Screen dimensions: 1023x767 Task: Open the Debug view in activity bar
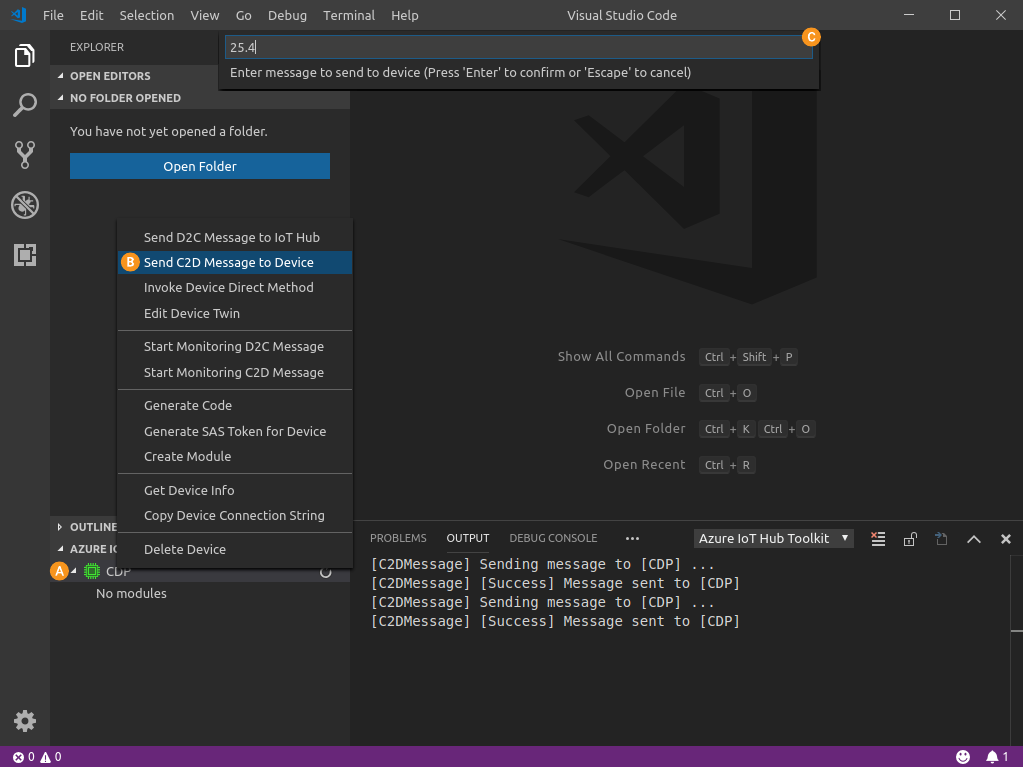click(25, 205)
